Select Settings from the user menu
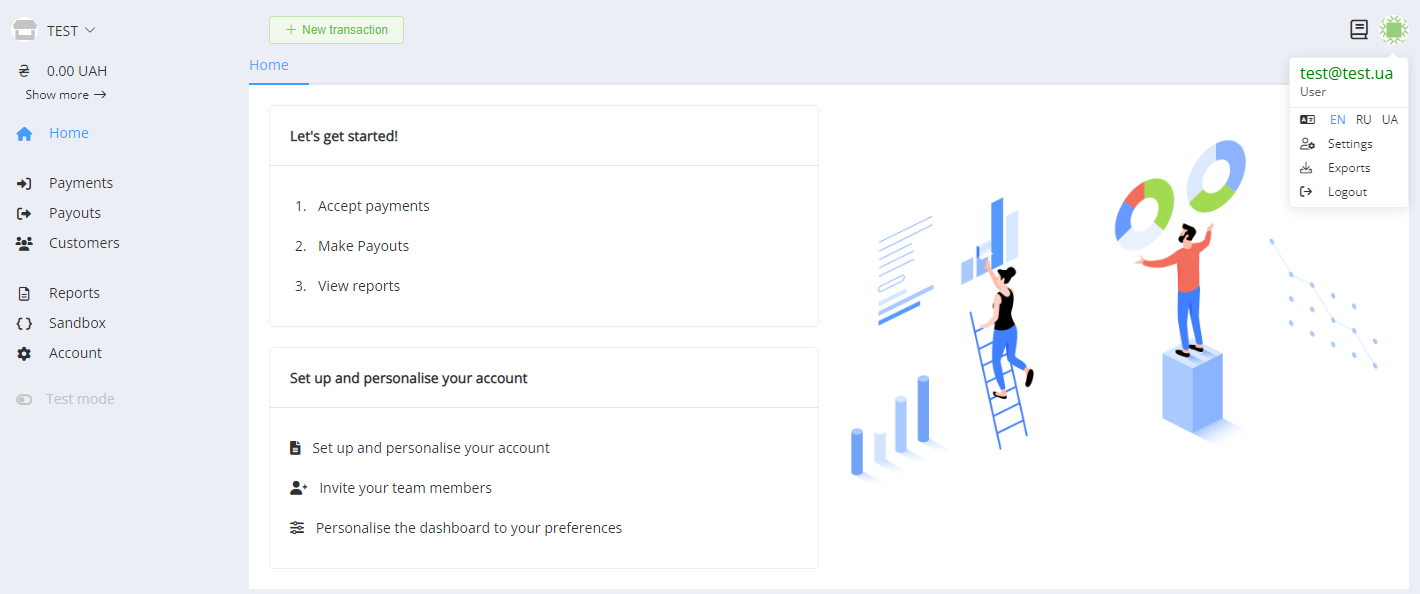 tap(1349, 144)
